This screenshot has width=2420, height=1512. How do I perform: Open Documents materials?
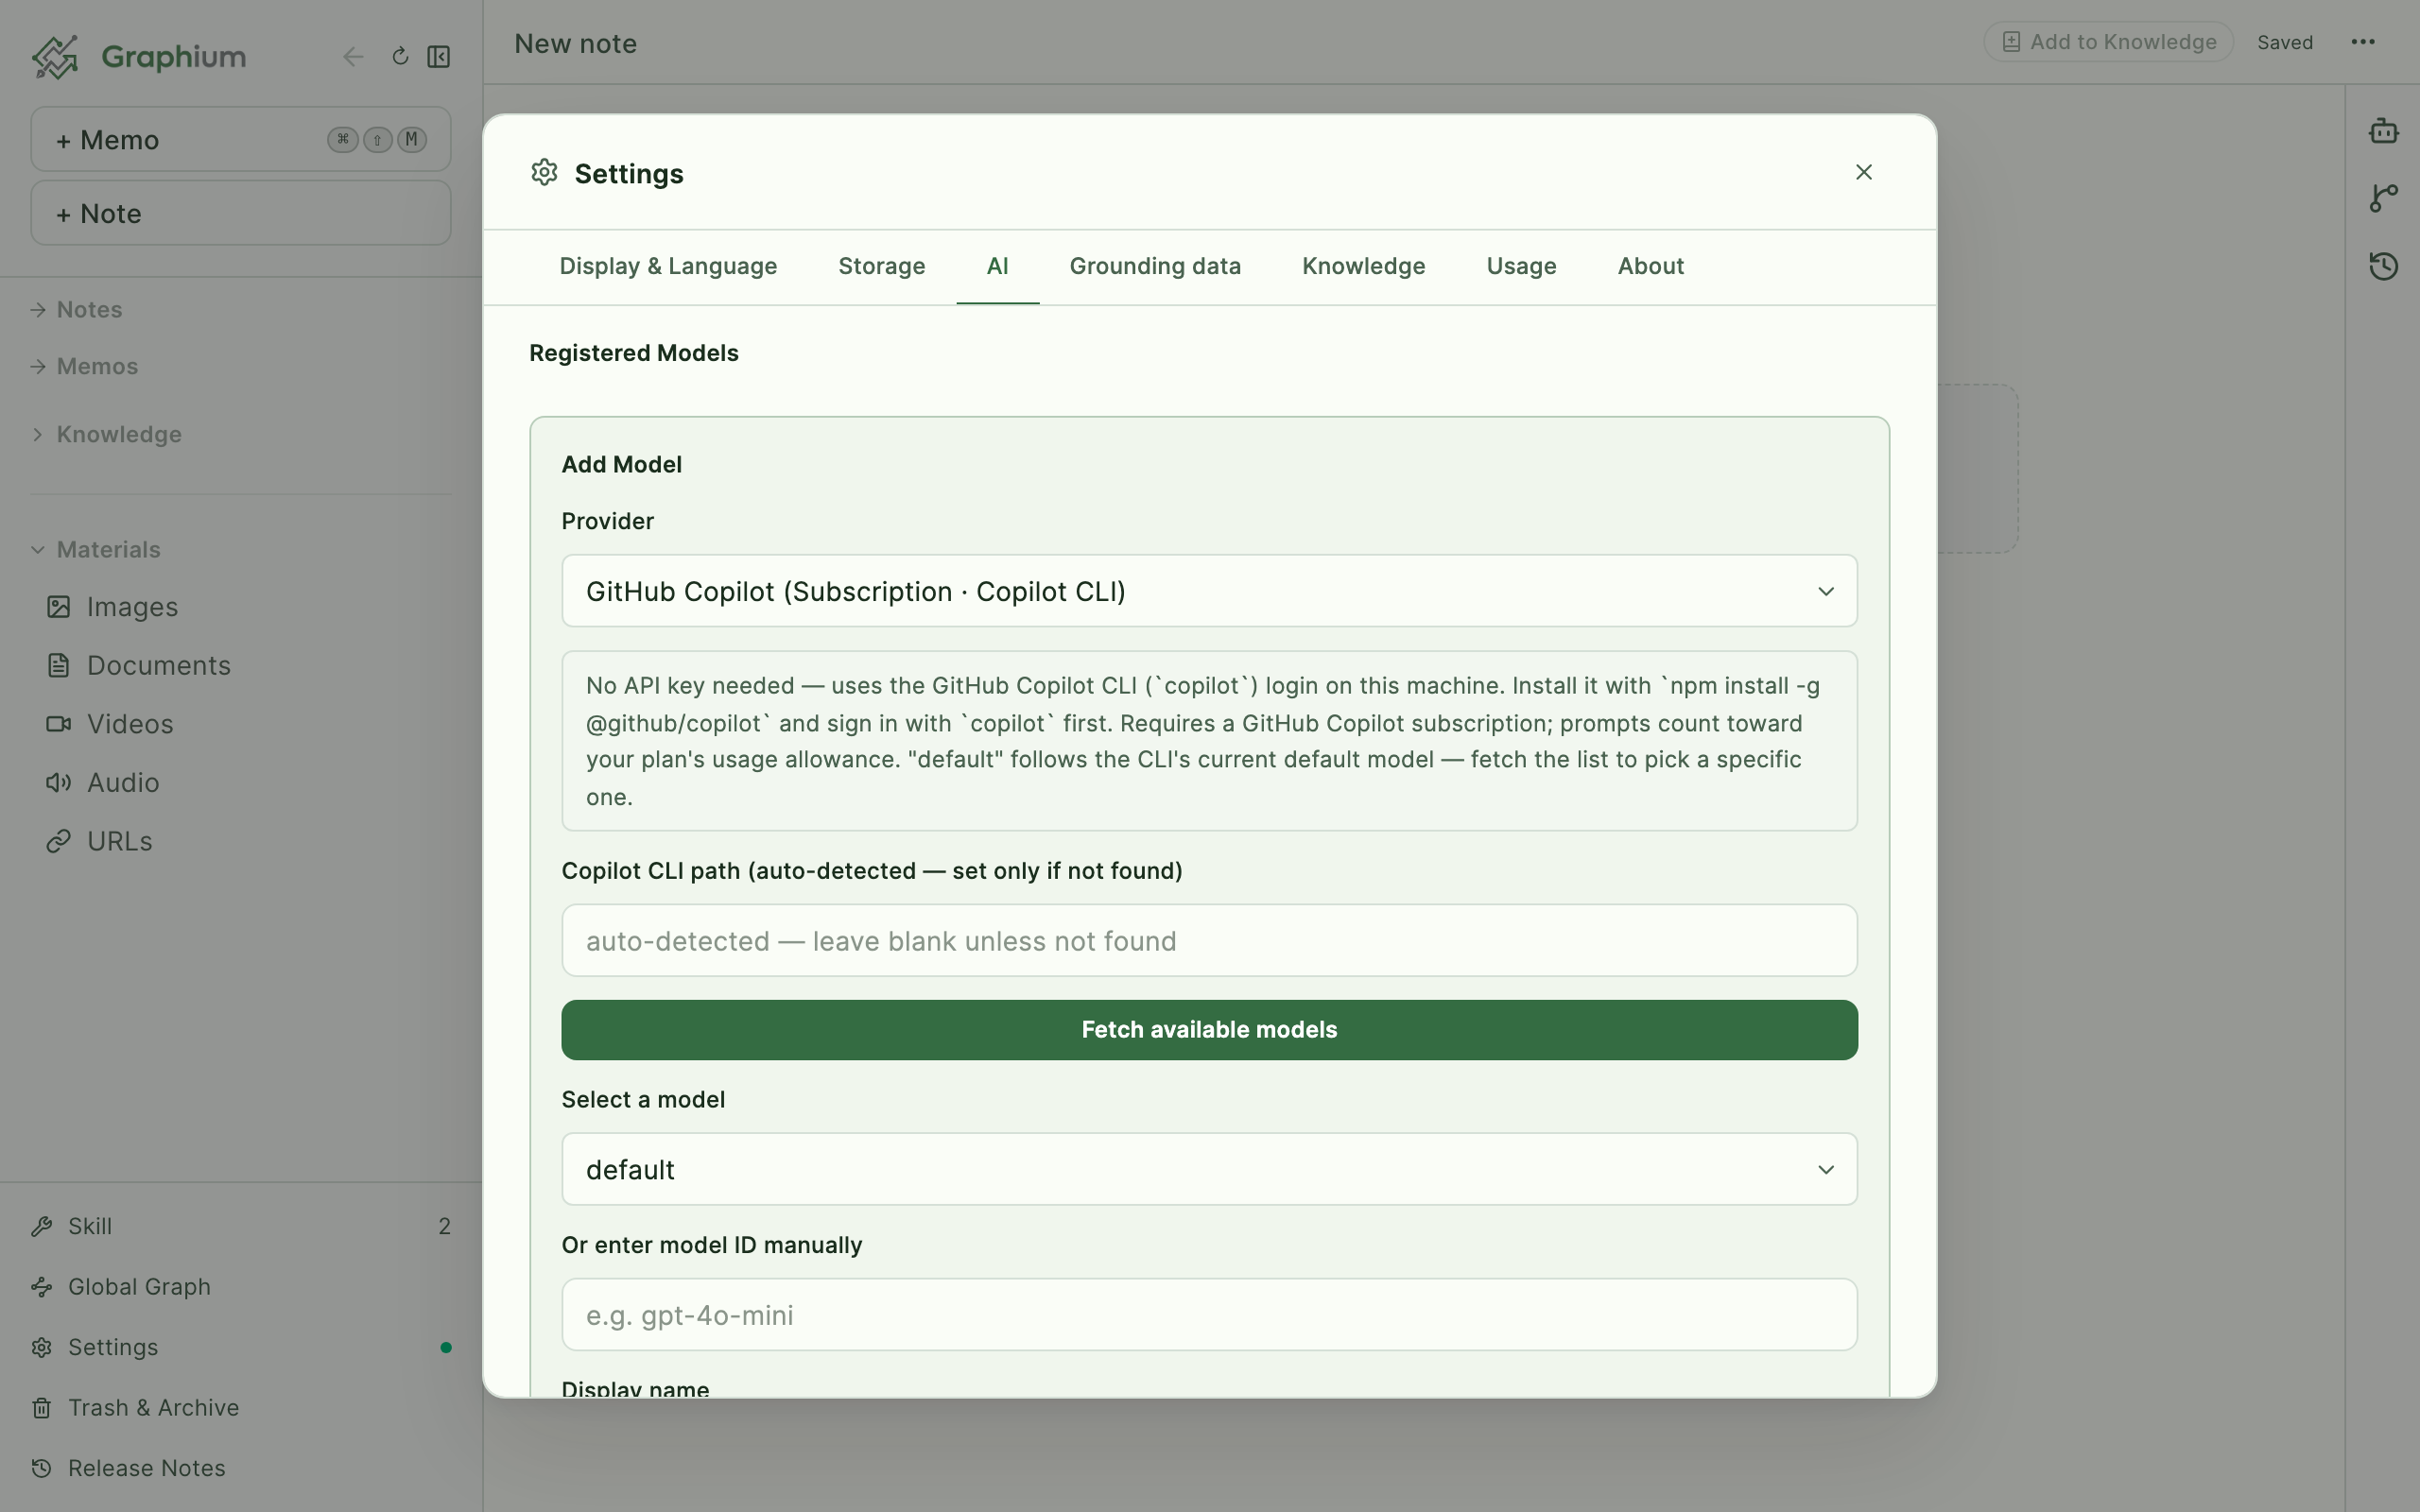138,665
